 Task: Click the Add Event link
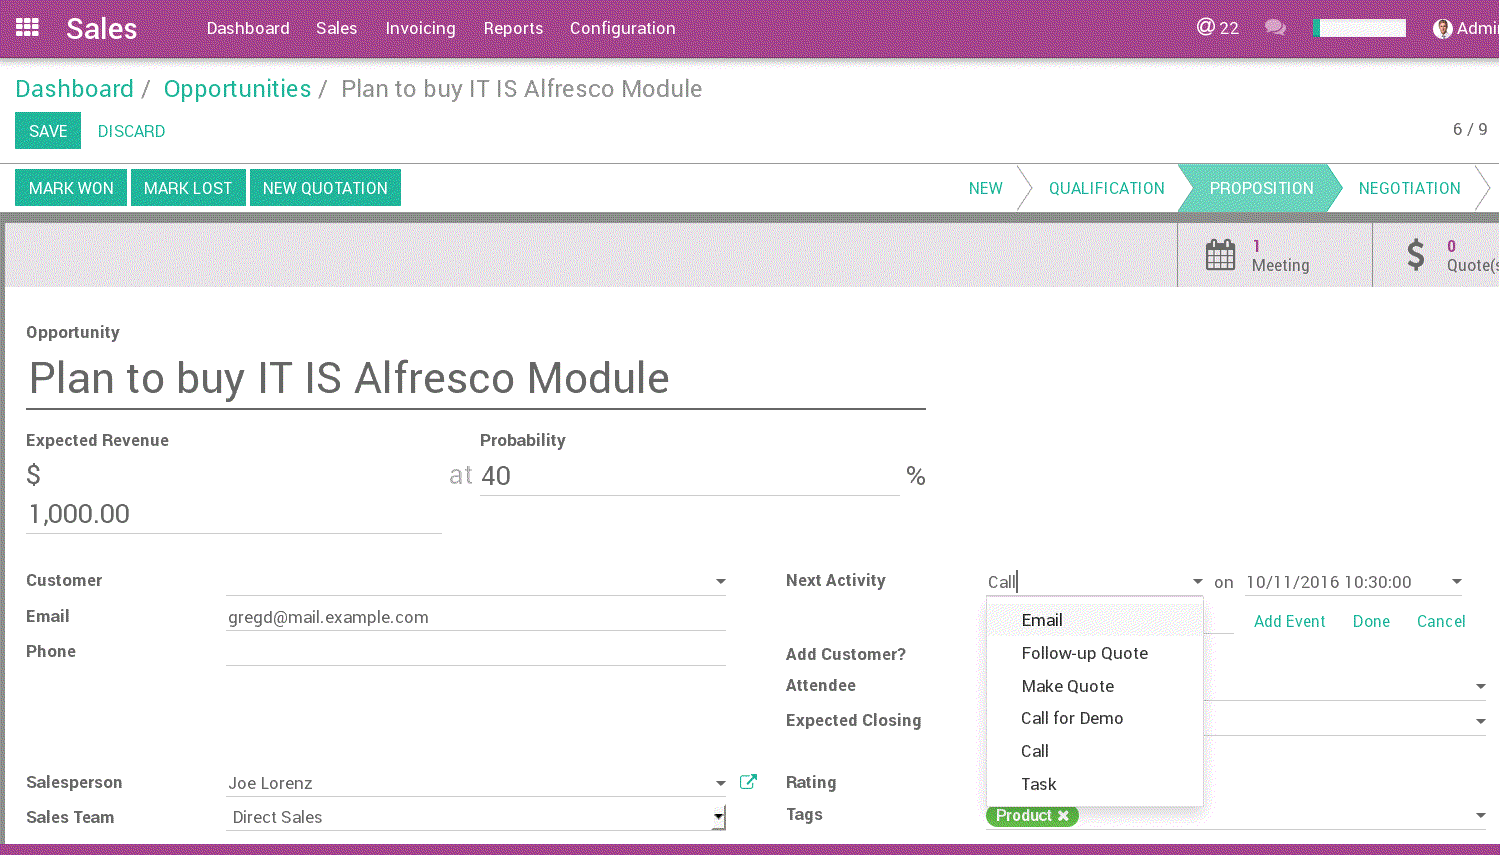pos(1289,621)
